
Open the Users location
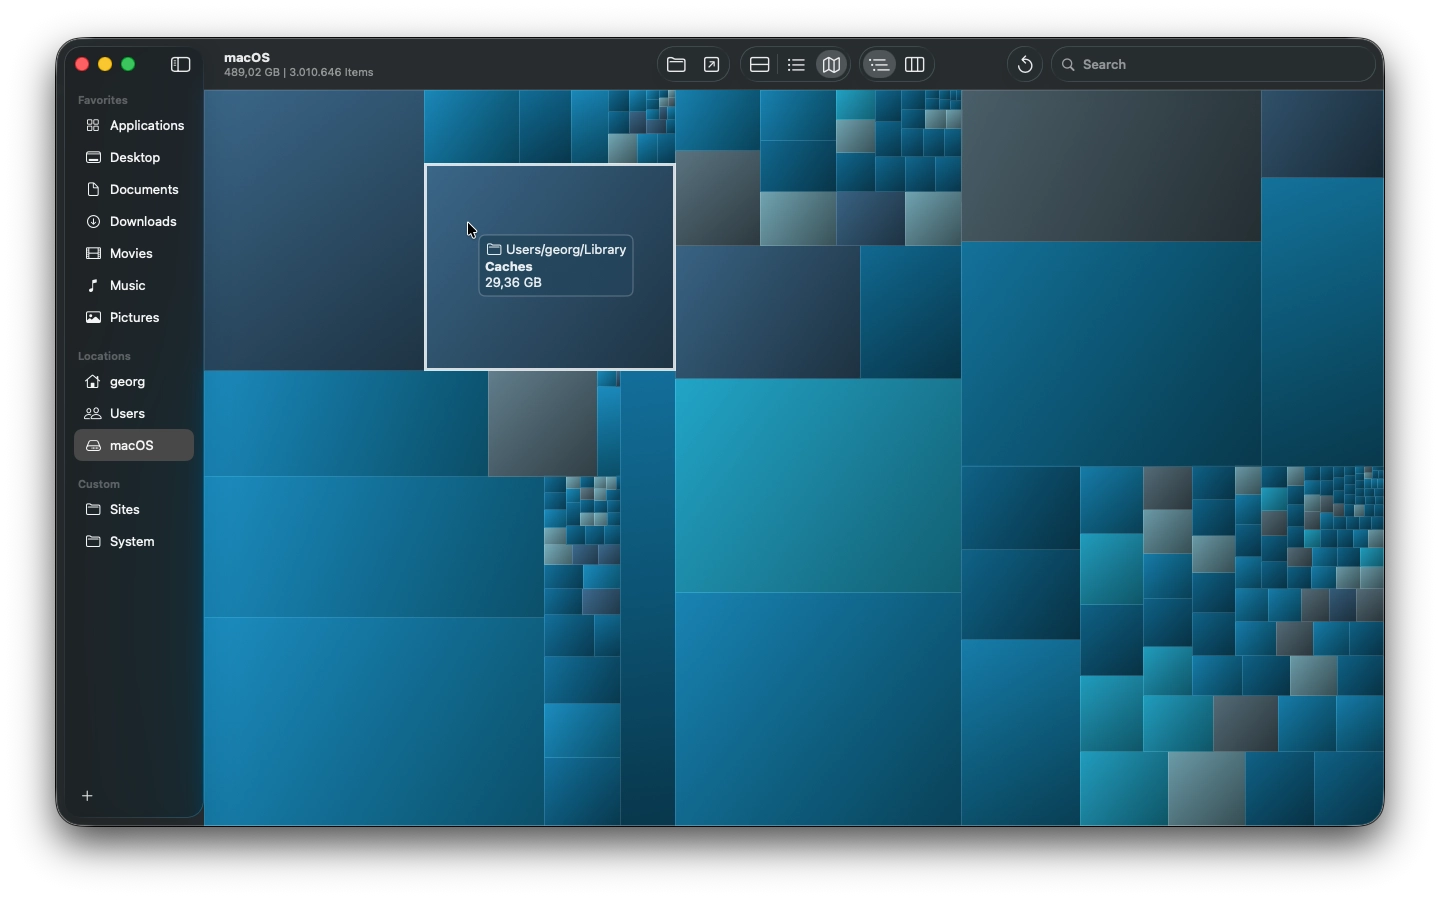(x=134, y=414)
